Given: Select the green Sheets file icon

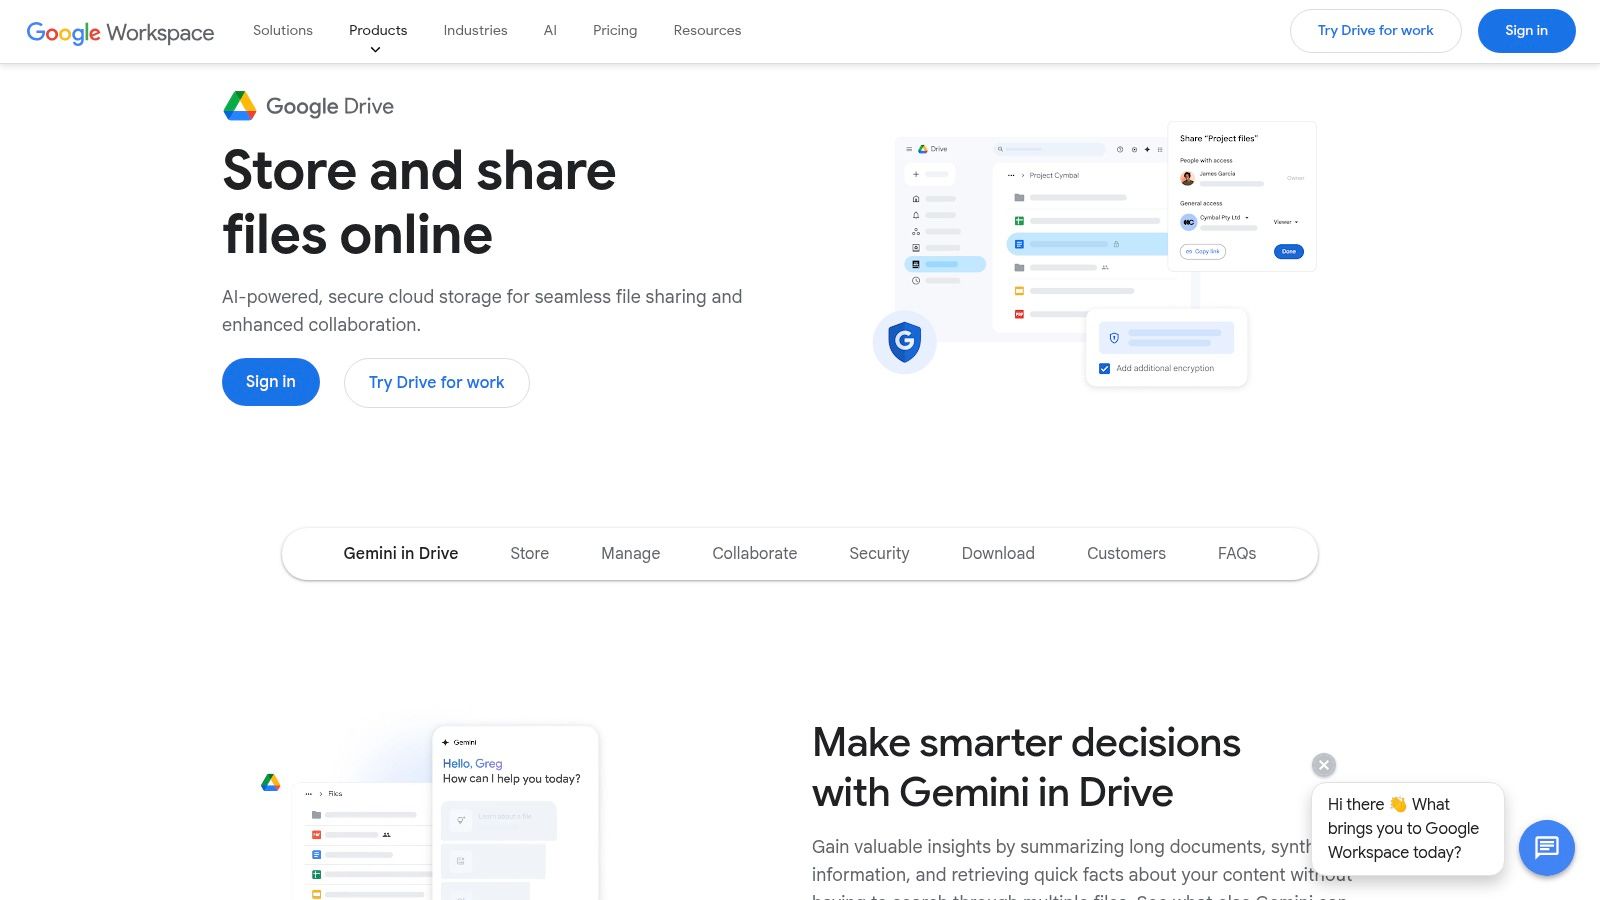Looking at the screenshot, I should [x=1020, y=220].
